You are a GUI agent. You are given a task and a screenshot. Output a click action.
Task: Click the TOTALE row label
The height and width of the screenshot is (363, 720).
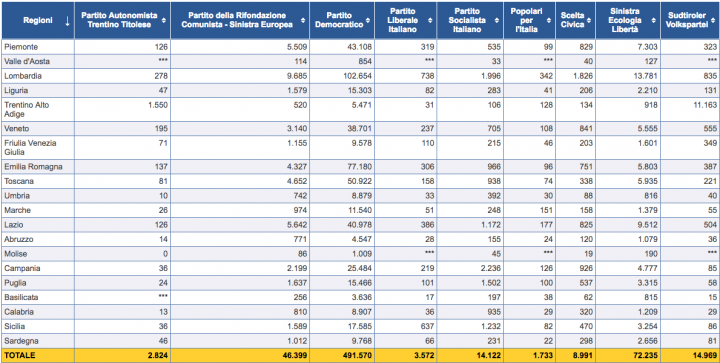pos(19,355)
